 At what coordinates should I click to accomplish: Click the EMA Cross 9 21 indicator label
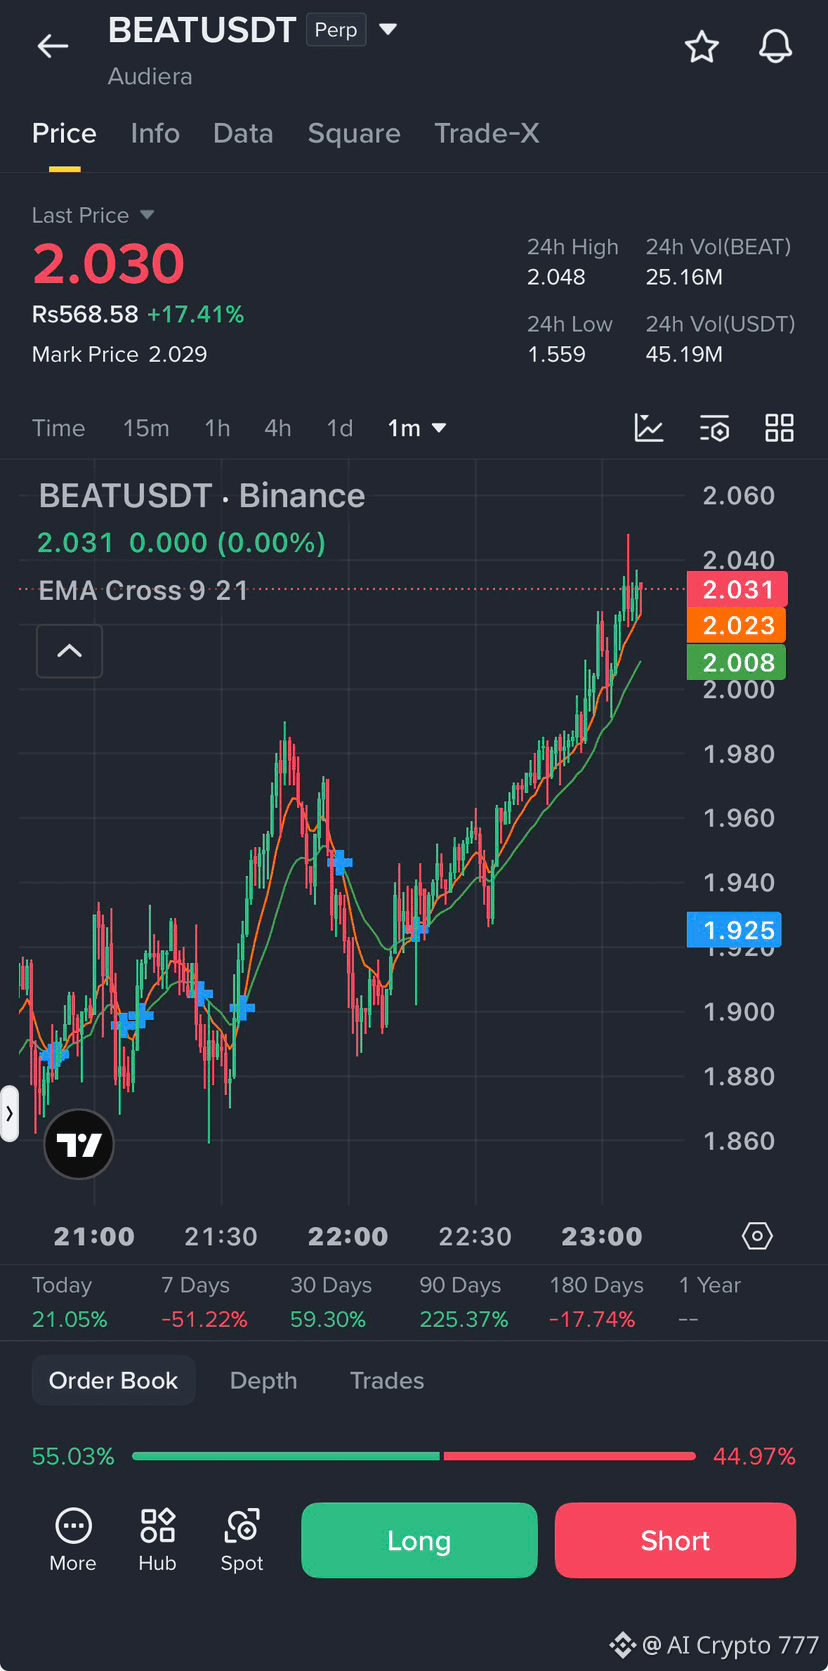point(143,590)
